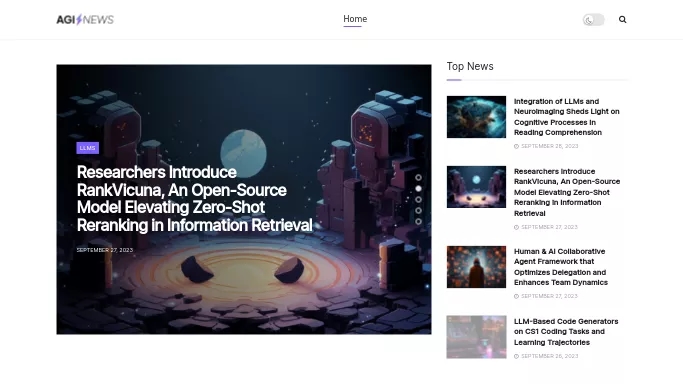Open LLM-Based Code Generators on CS1 article
This screenshot has height=384, width=683.
(x=566, y=332)
